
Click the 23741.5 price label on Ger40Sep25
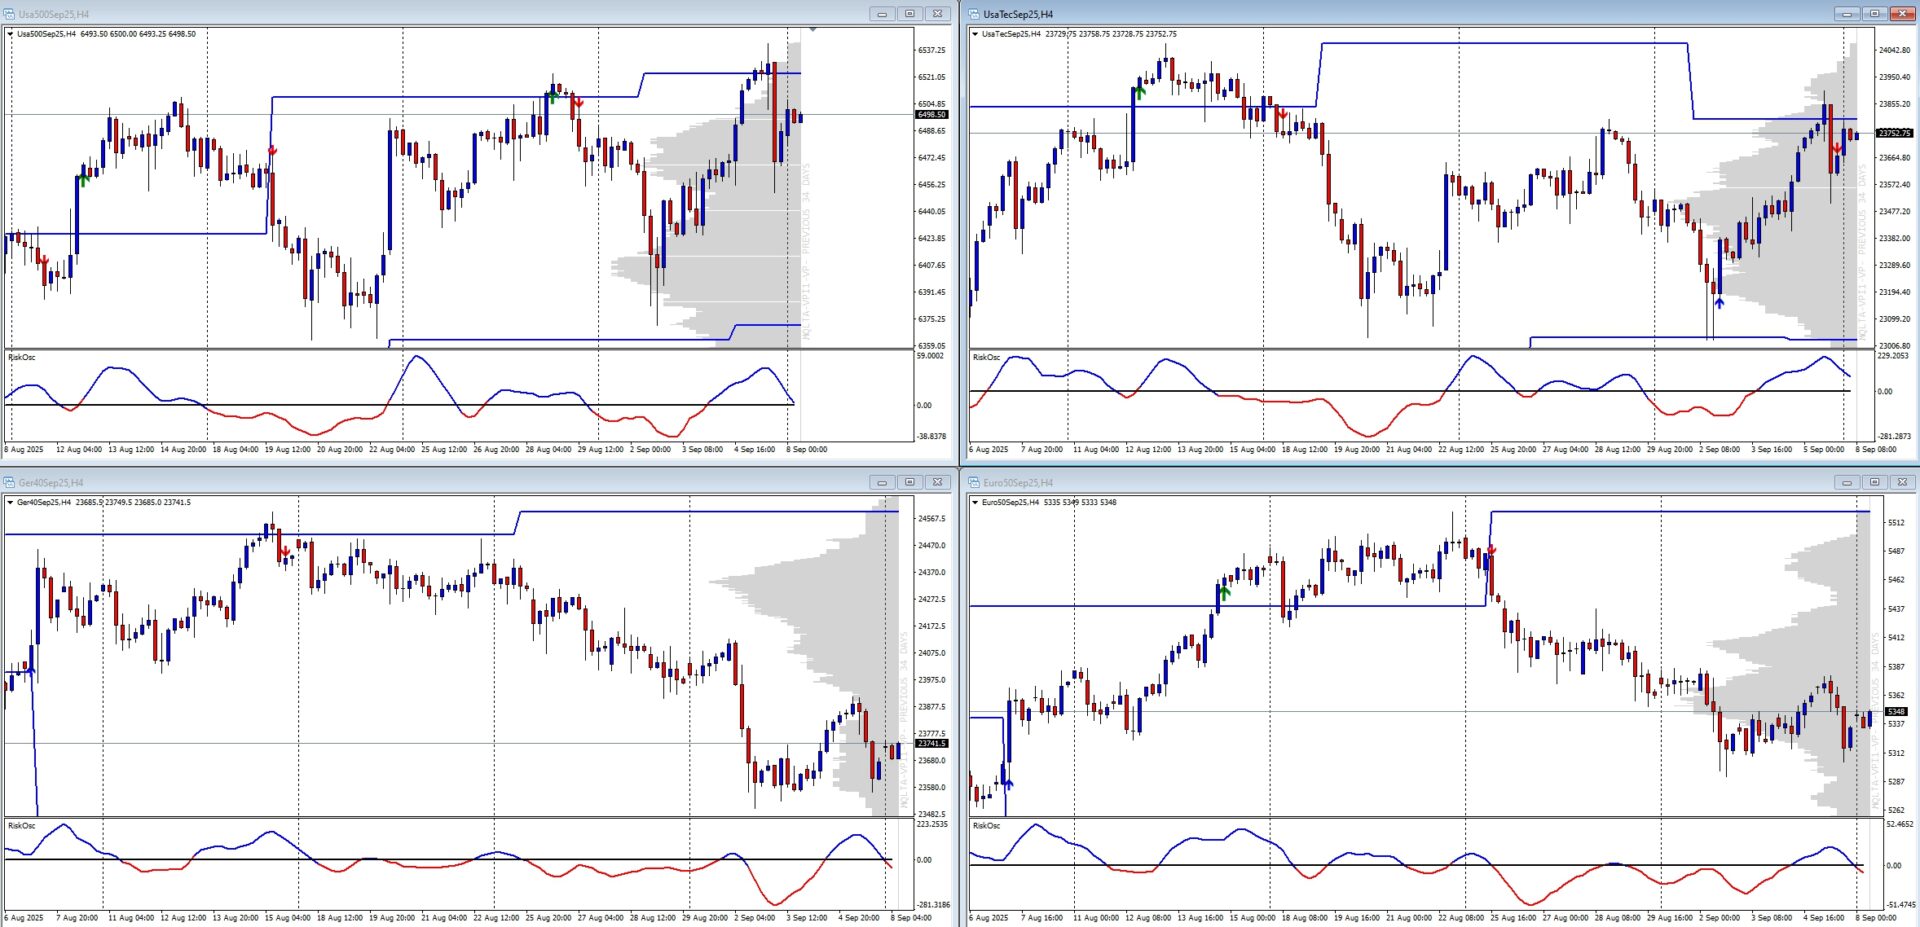click(931, 743)
